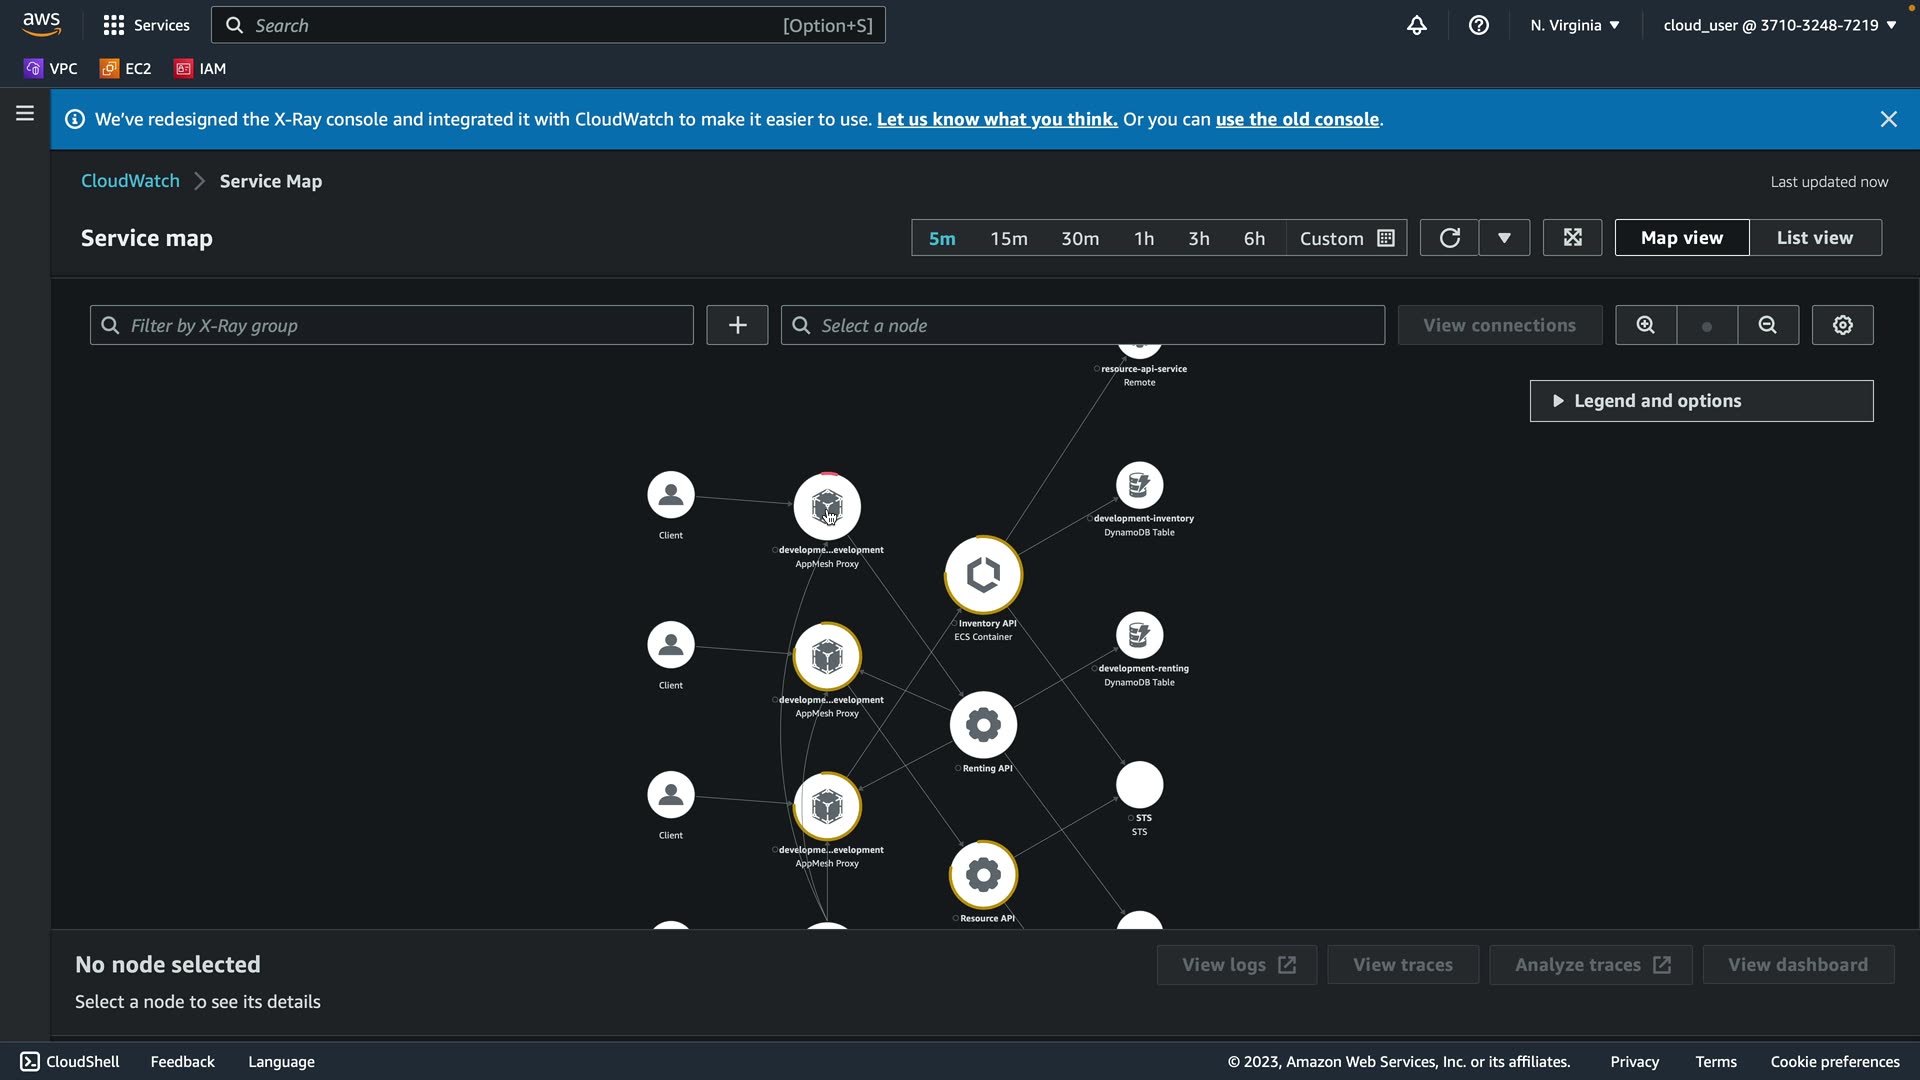Switch to List view
The width and height of the screenshot is (1920, 1080).
point(1814,238)
